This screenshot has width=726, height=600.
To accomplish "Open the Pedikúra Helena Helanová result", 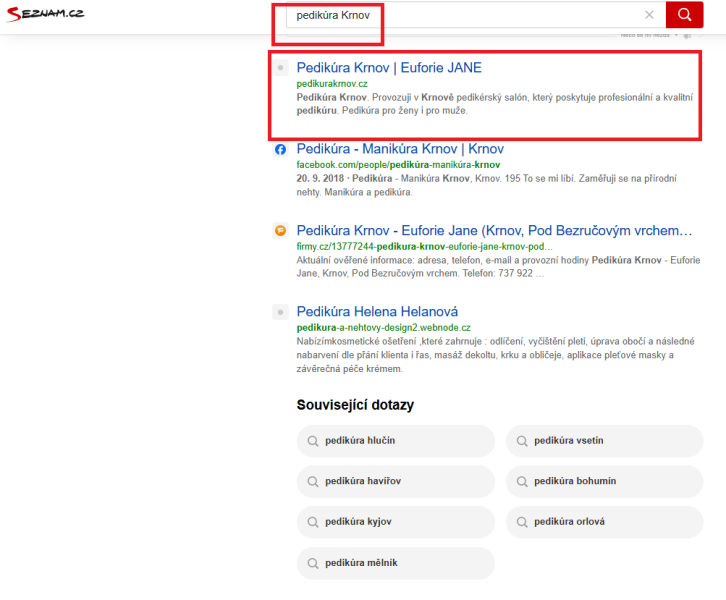I will click(377, 311).
